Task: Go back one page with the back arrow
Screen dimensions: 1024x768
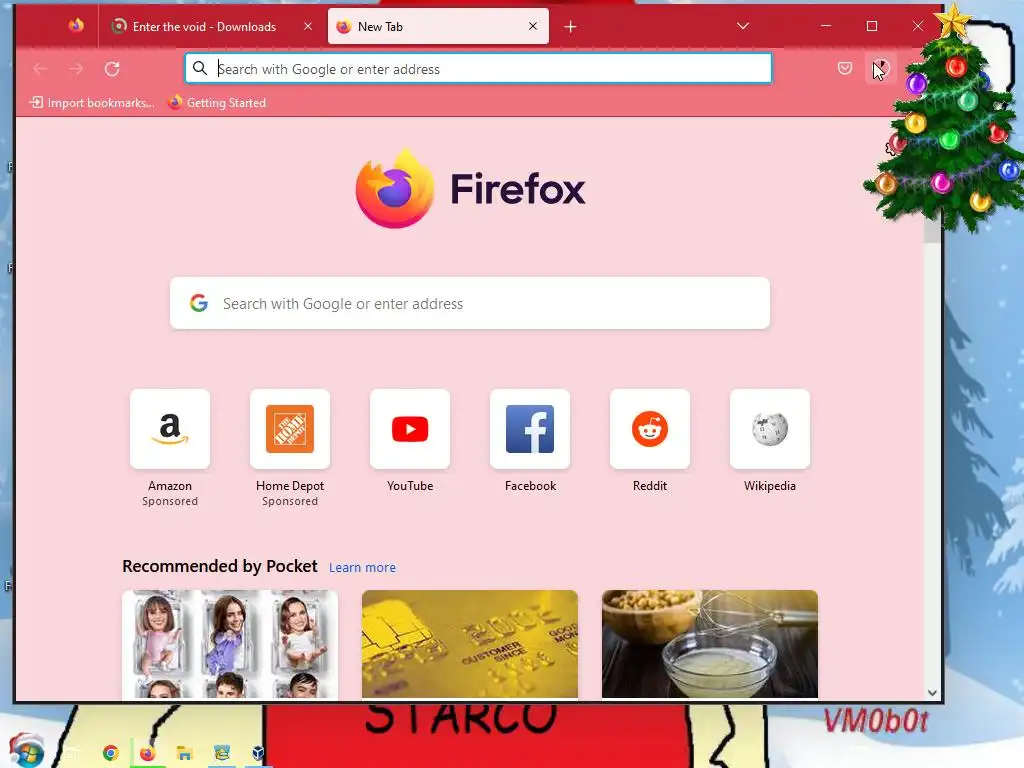Action: [x=40, y=69]
